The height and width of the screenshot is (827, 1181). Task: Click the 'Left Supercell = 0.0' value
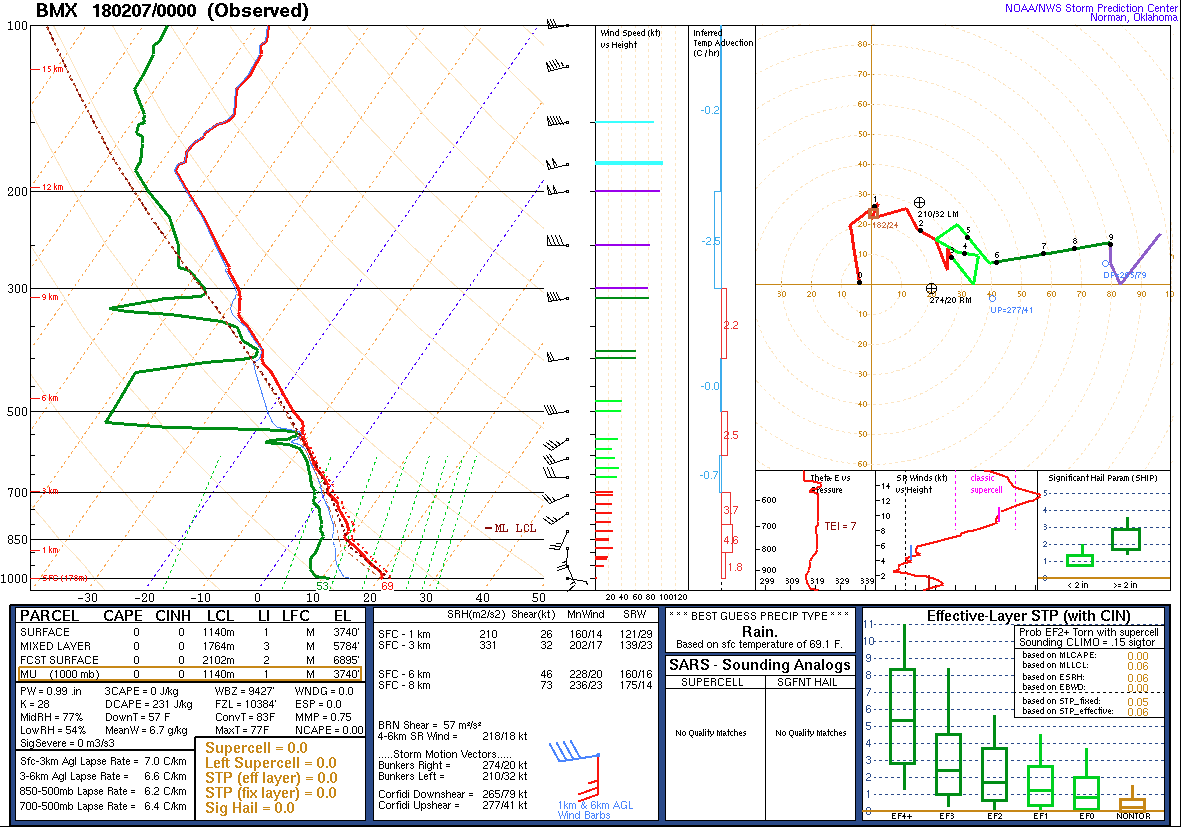pyautogui.click(x=270, y=763)
